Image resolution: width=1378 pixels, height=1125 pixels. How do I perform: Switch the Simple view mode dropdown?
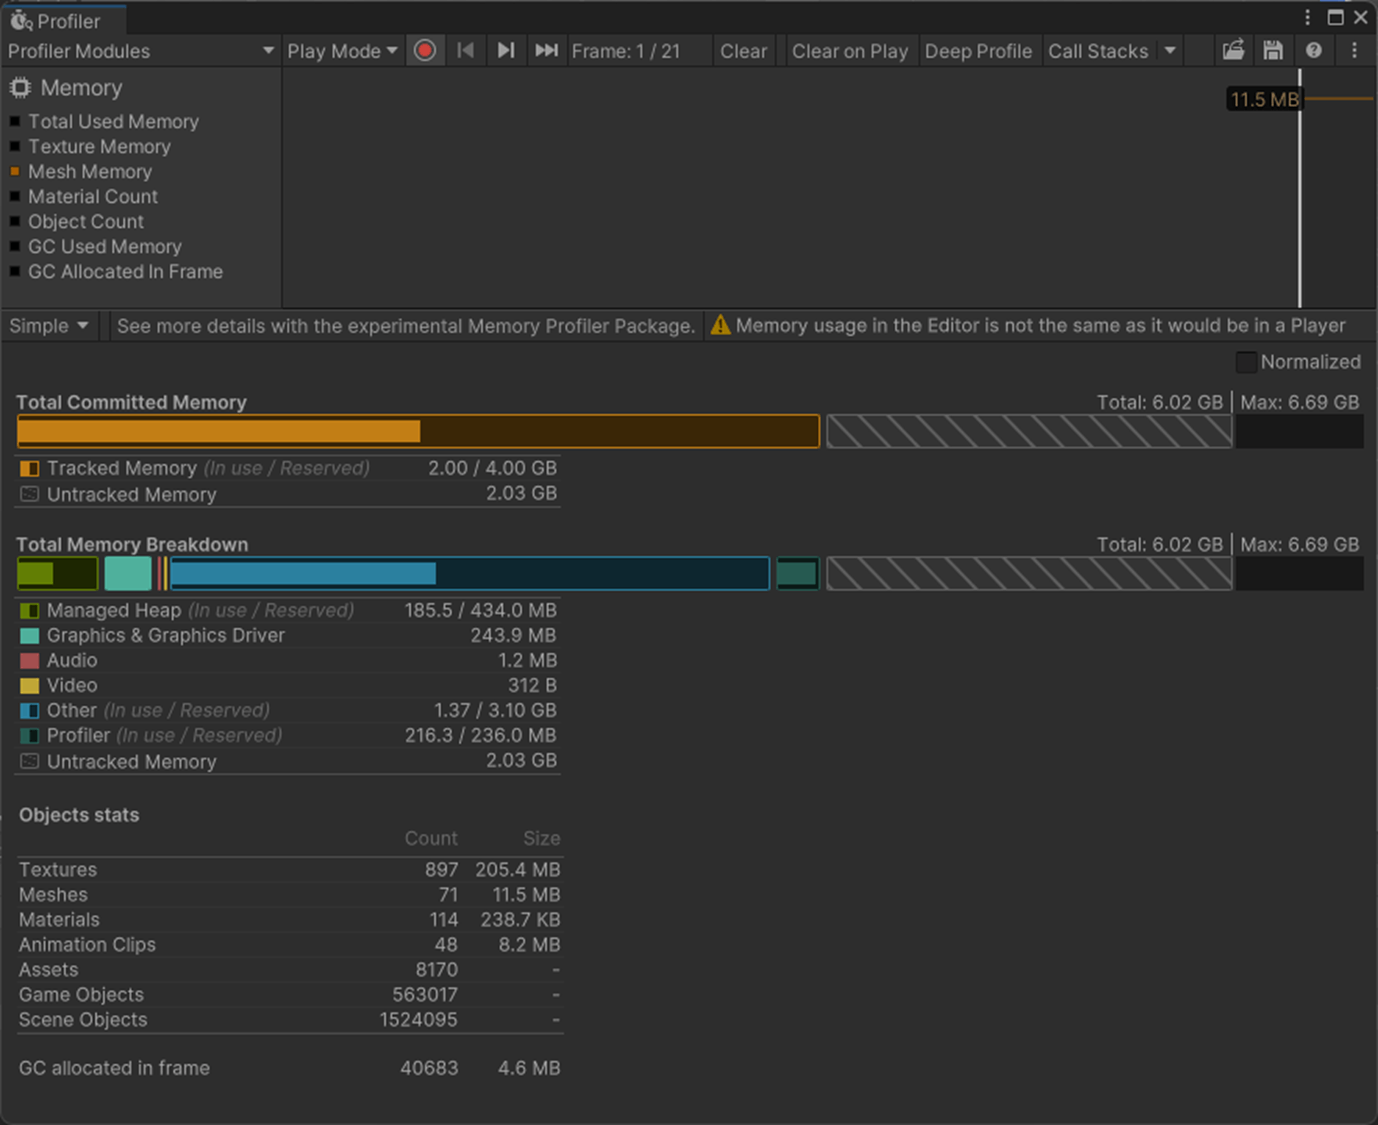tap(49, 326)
